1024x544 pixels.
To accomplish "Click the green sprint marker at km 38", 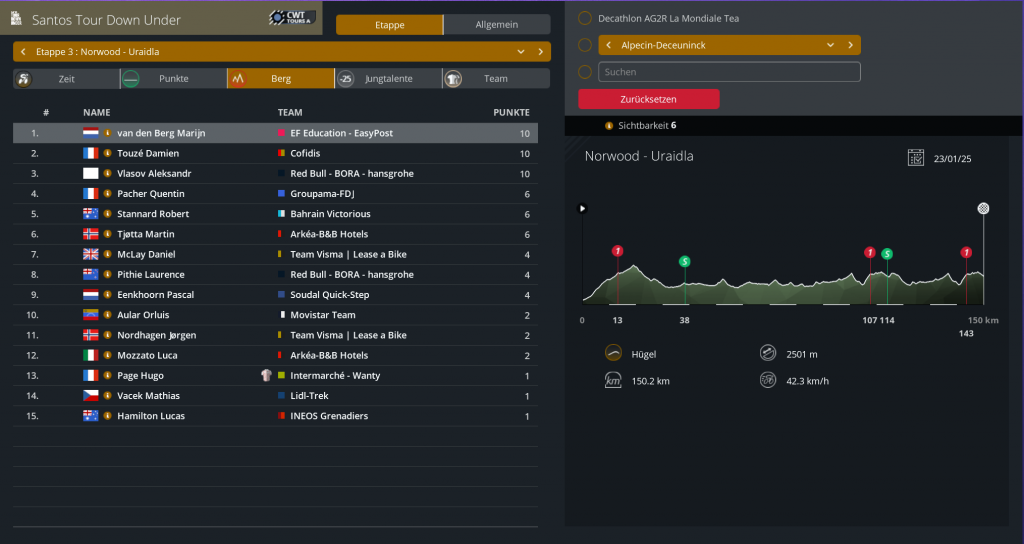I will (x=684, y=261).
